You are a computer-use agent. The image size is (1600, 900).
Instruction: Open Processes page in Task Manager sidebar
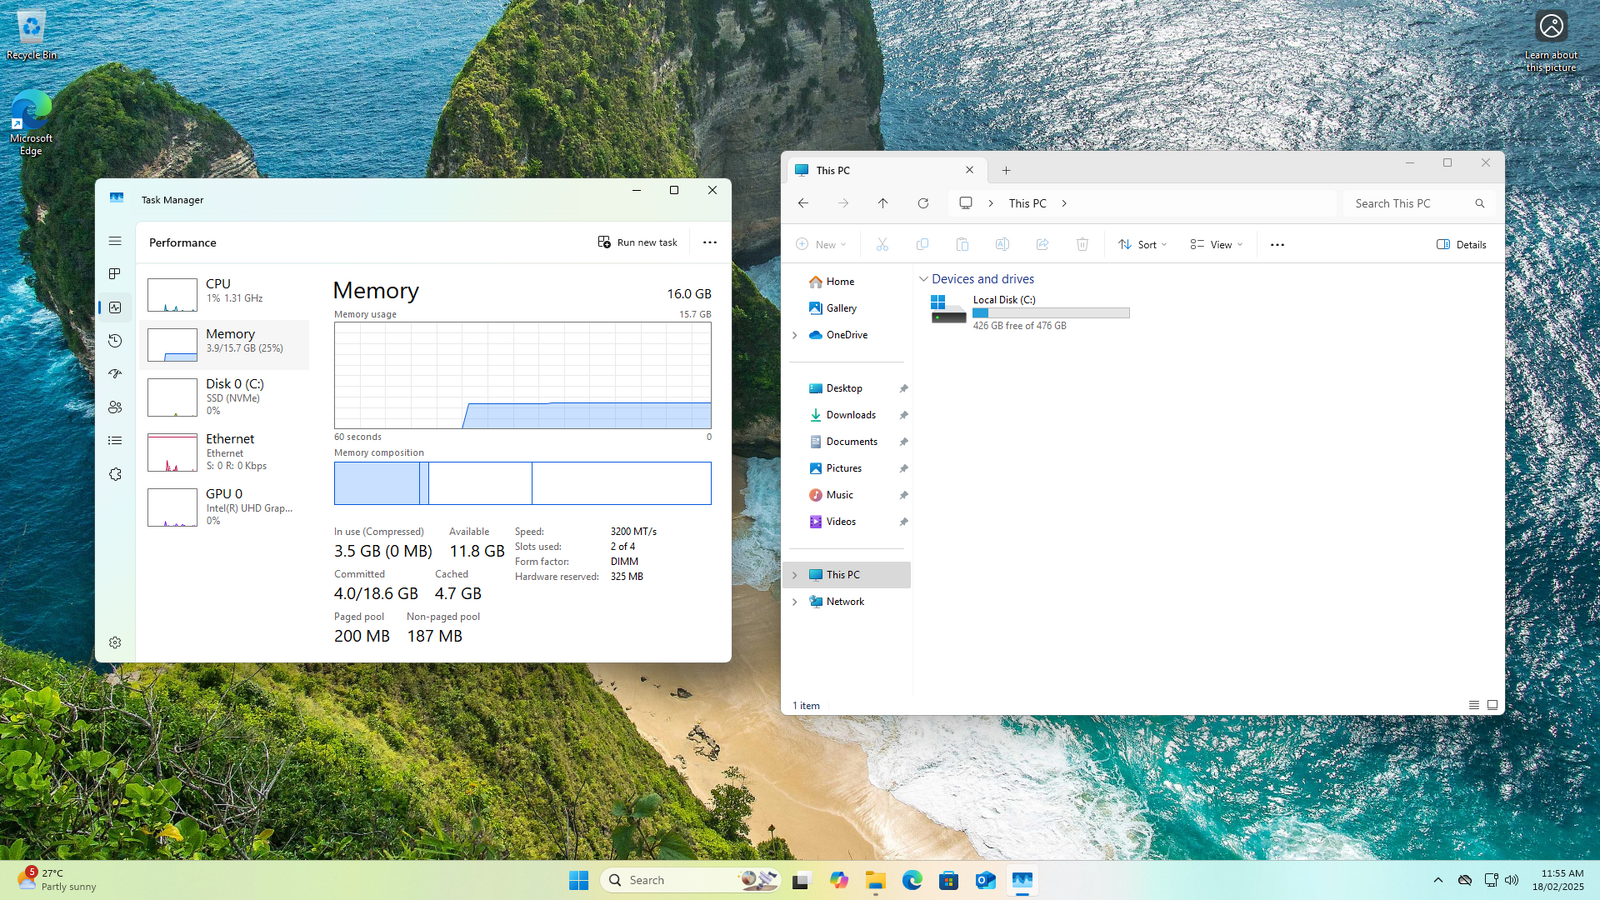point(115,274)
